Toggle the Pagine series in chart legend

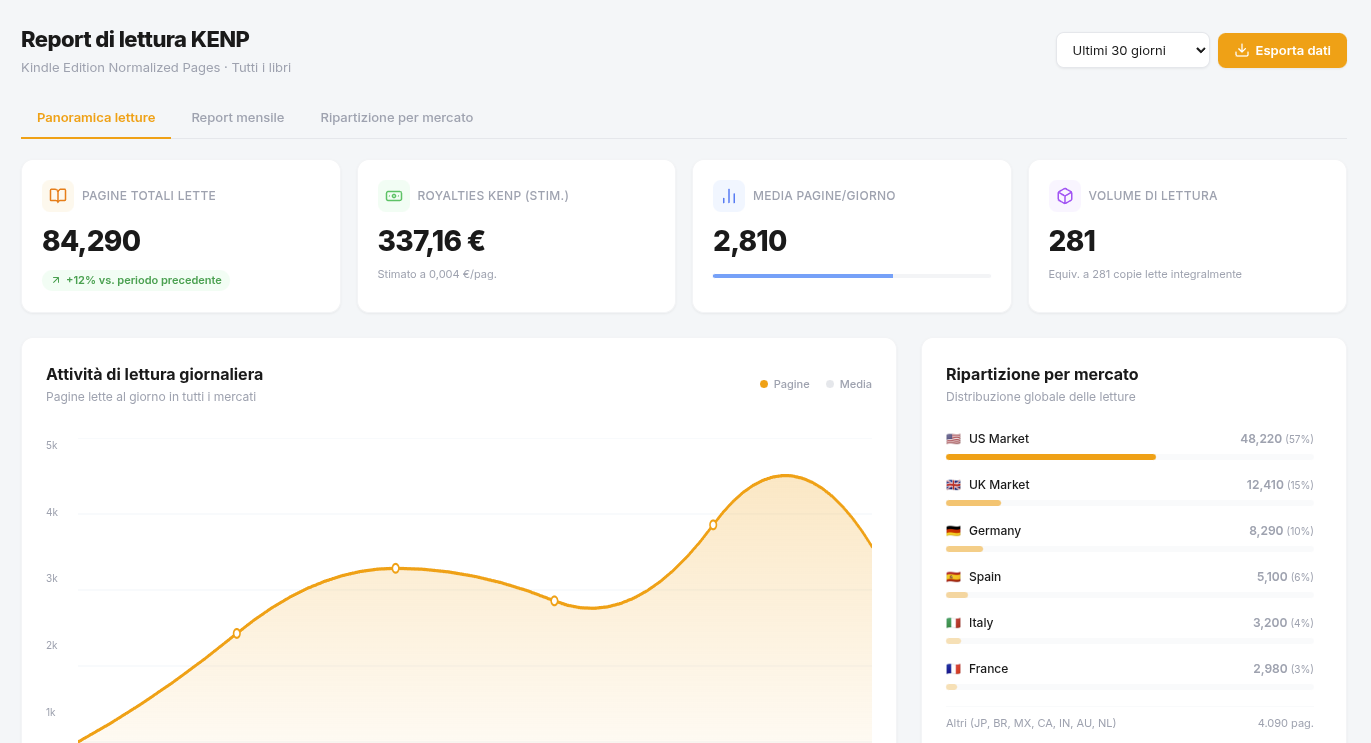(x=785, y=384)
